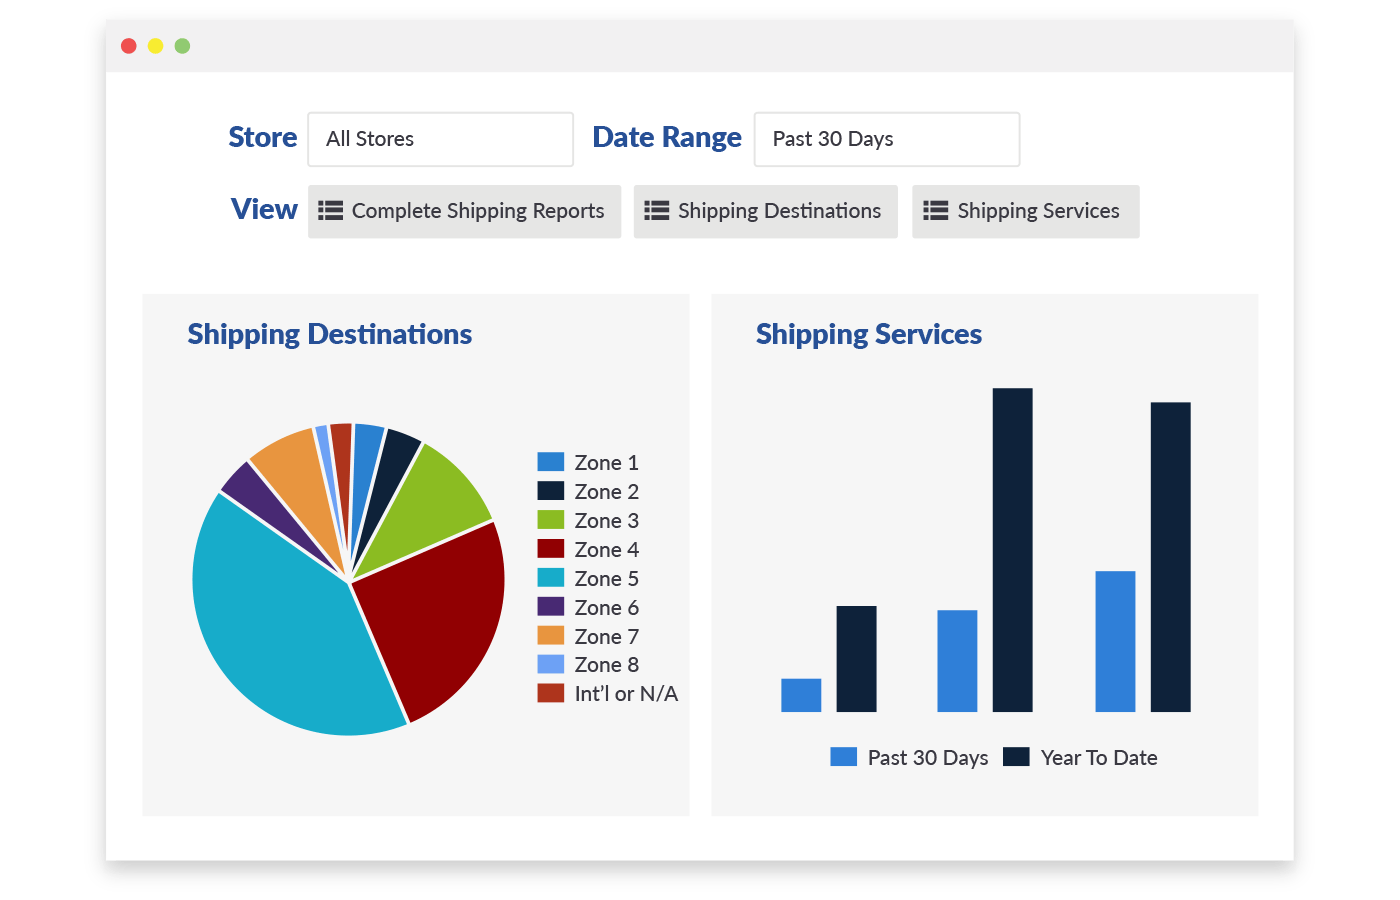Click the Past 30 Days legend square
Screen dimensions: 1400x900
coord(842,756)
